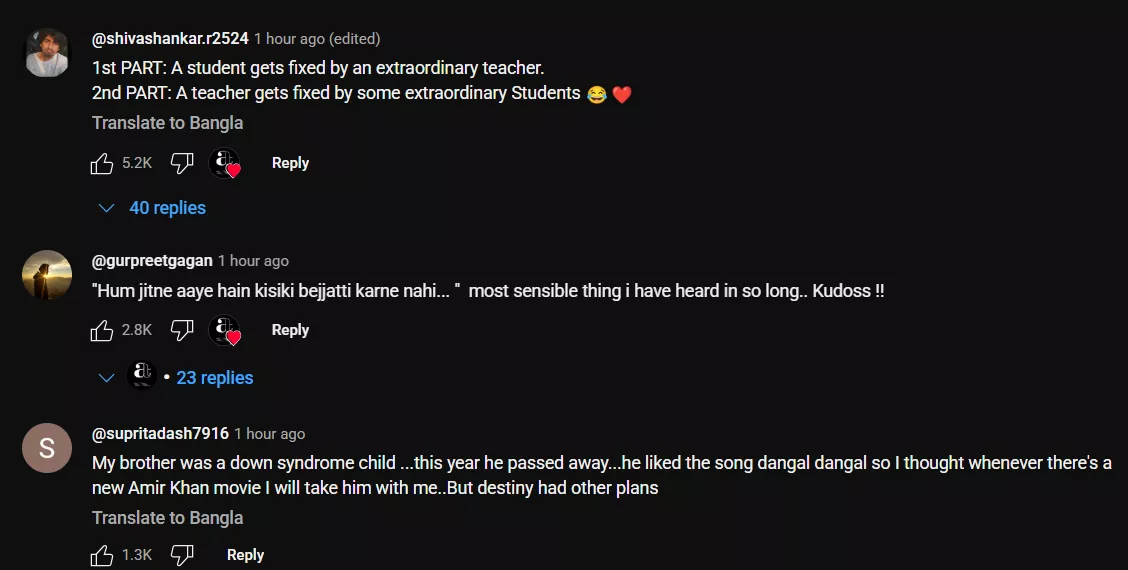Reply to @shivashankar.r2524's comment
This screenshot has width=1128, height=570.
290,163
